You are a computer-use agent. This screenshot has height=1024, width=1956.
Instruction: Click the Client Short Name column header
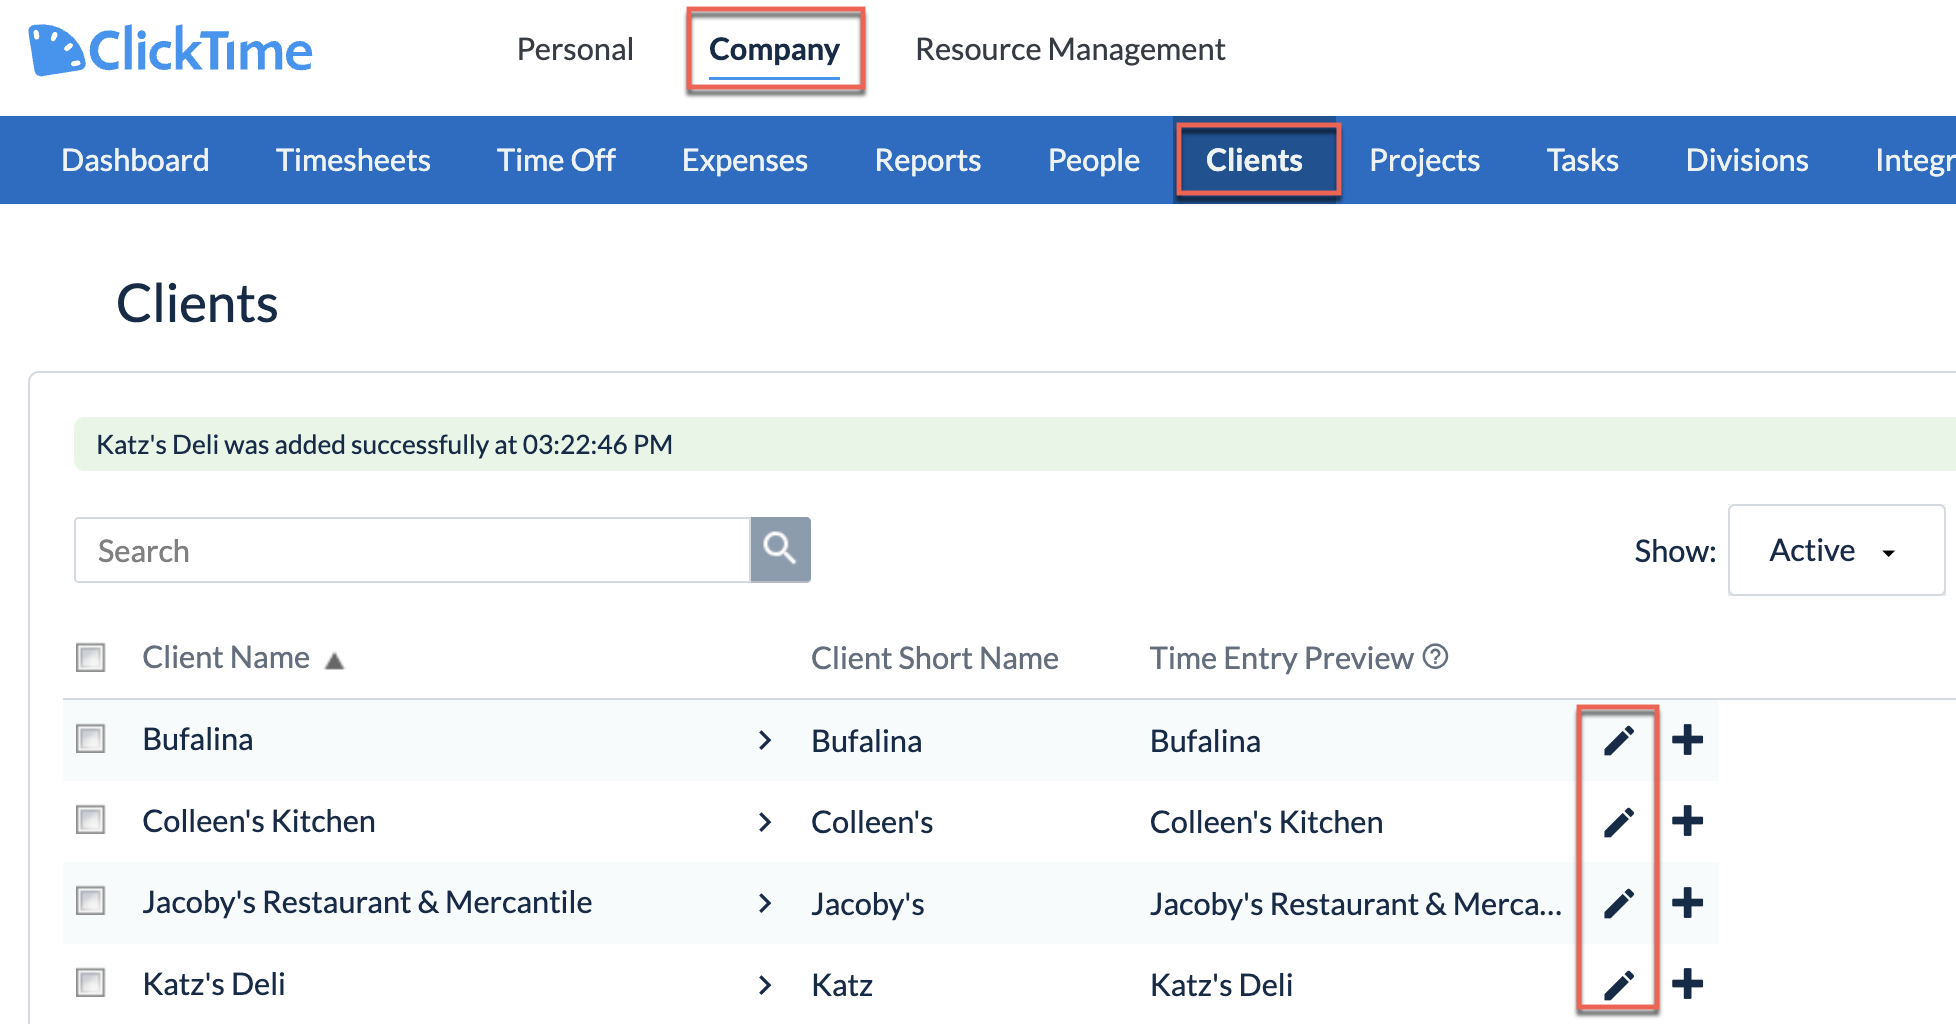click(934, 658)
